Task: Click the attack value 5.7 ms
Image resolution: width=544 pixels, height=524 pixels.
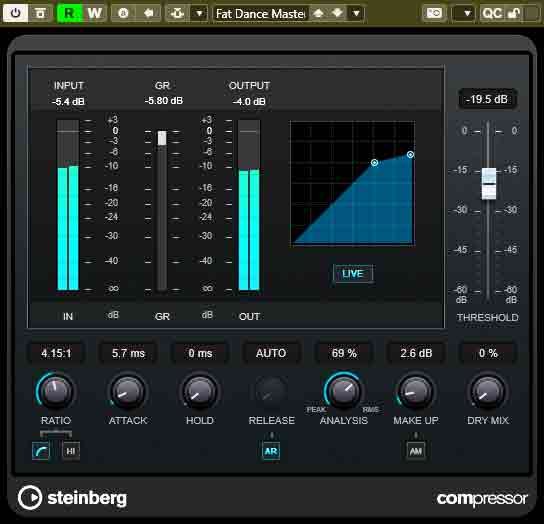Action: click(128, 353)
